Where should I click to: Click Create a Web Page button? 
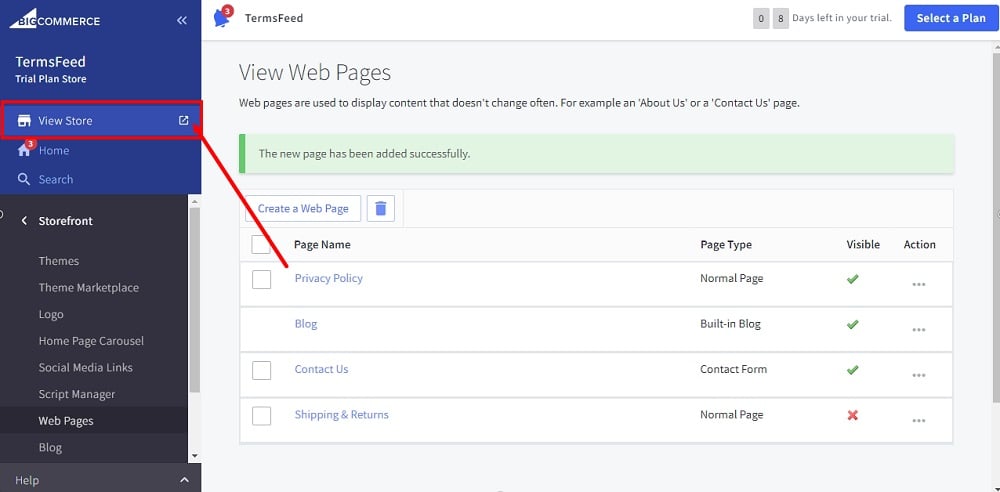tap(303, 208)
